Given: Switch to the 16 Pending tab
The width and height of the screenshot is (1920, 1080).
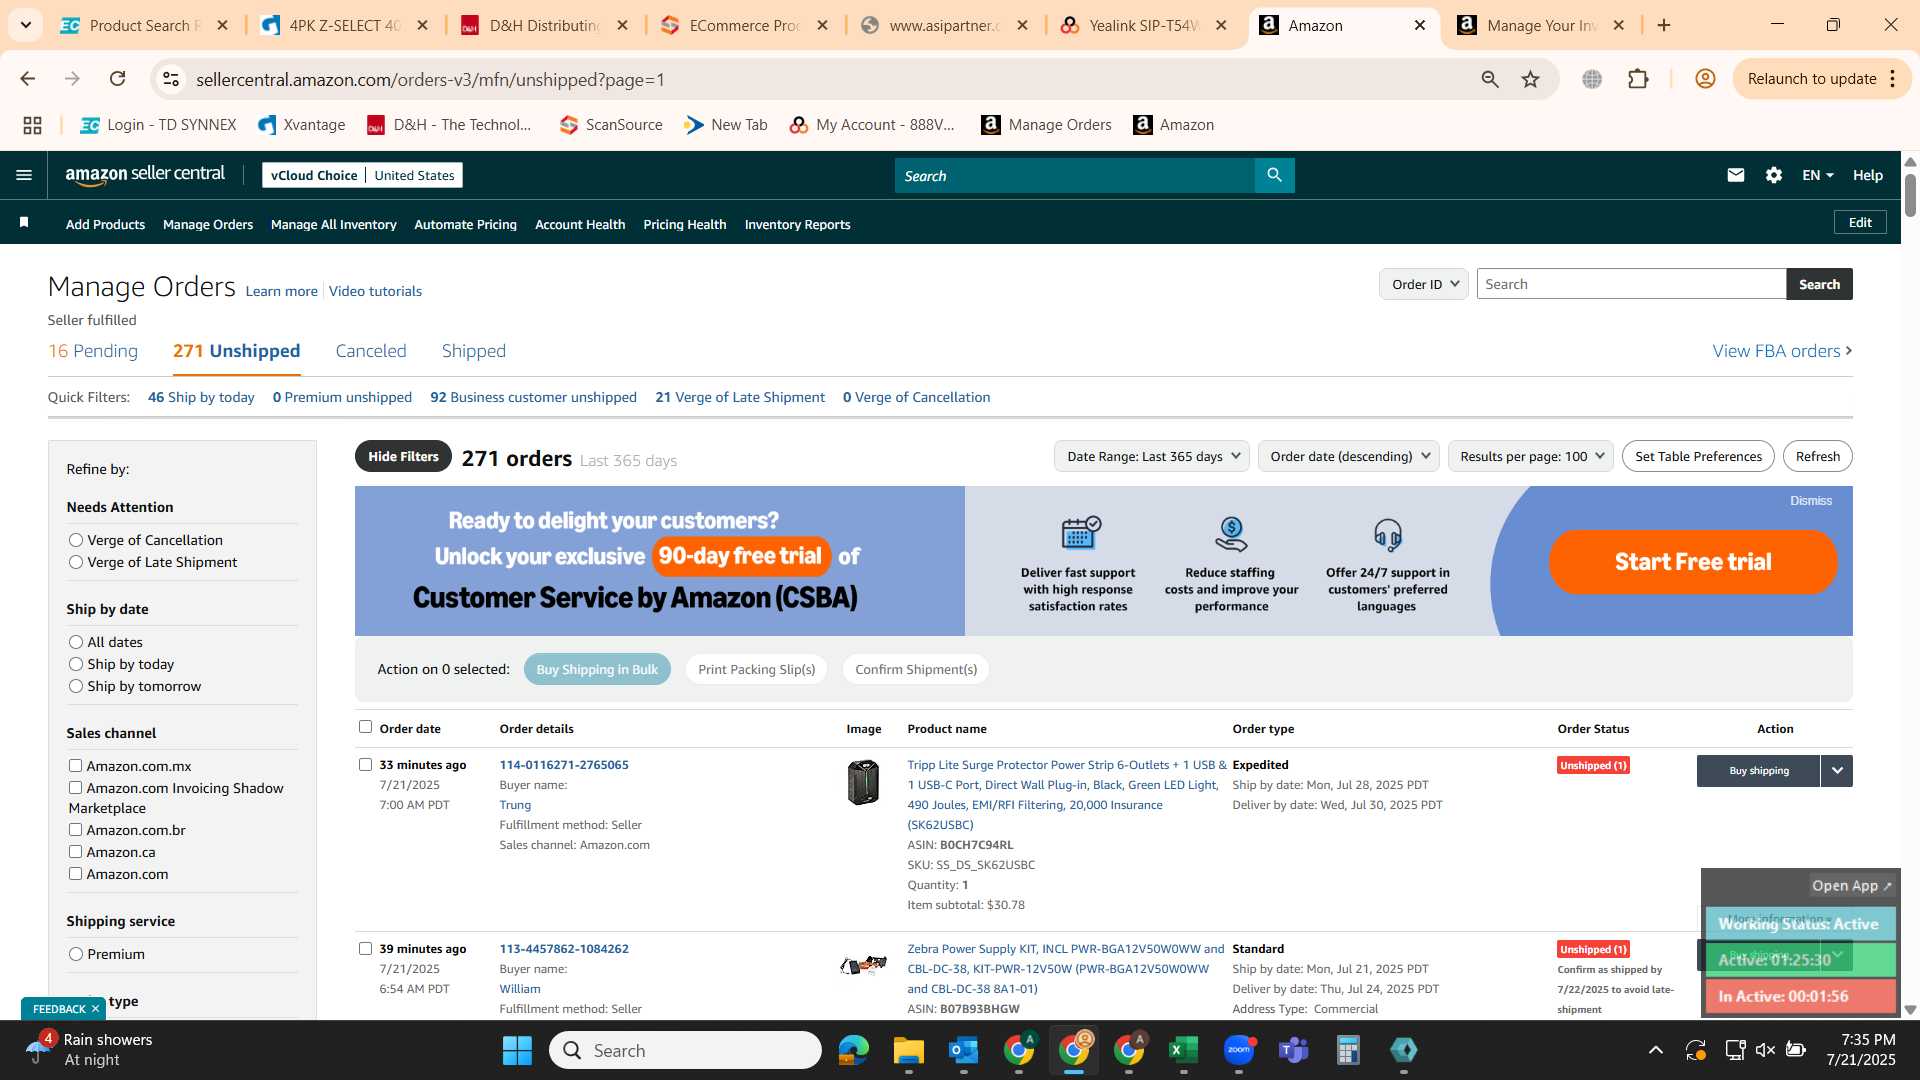Looking at the screenshot, I should [x=93, y=351].
